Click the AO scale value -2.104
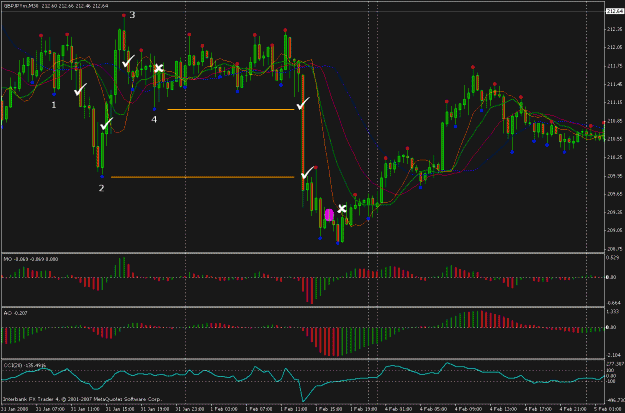 coord(613,355)
